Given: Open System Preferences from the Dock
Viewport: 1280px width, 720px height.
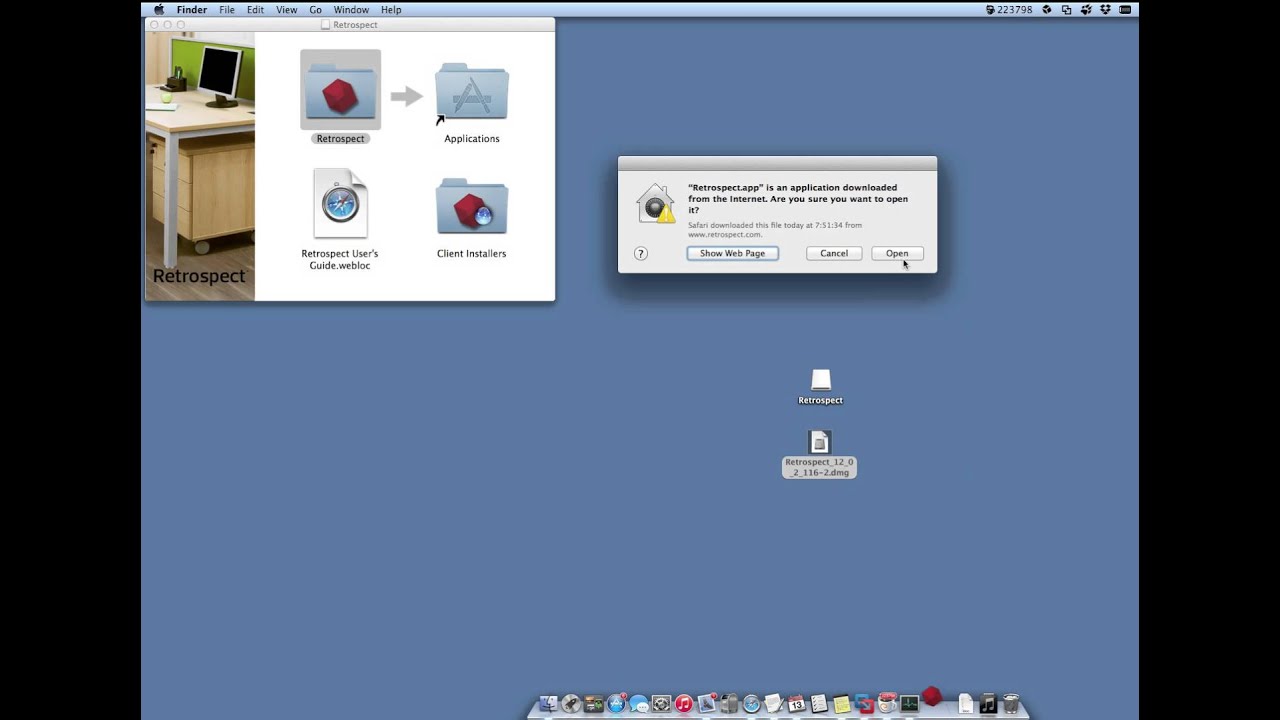Looking at the screenshot, I should click(x=662, y=704).
